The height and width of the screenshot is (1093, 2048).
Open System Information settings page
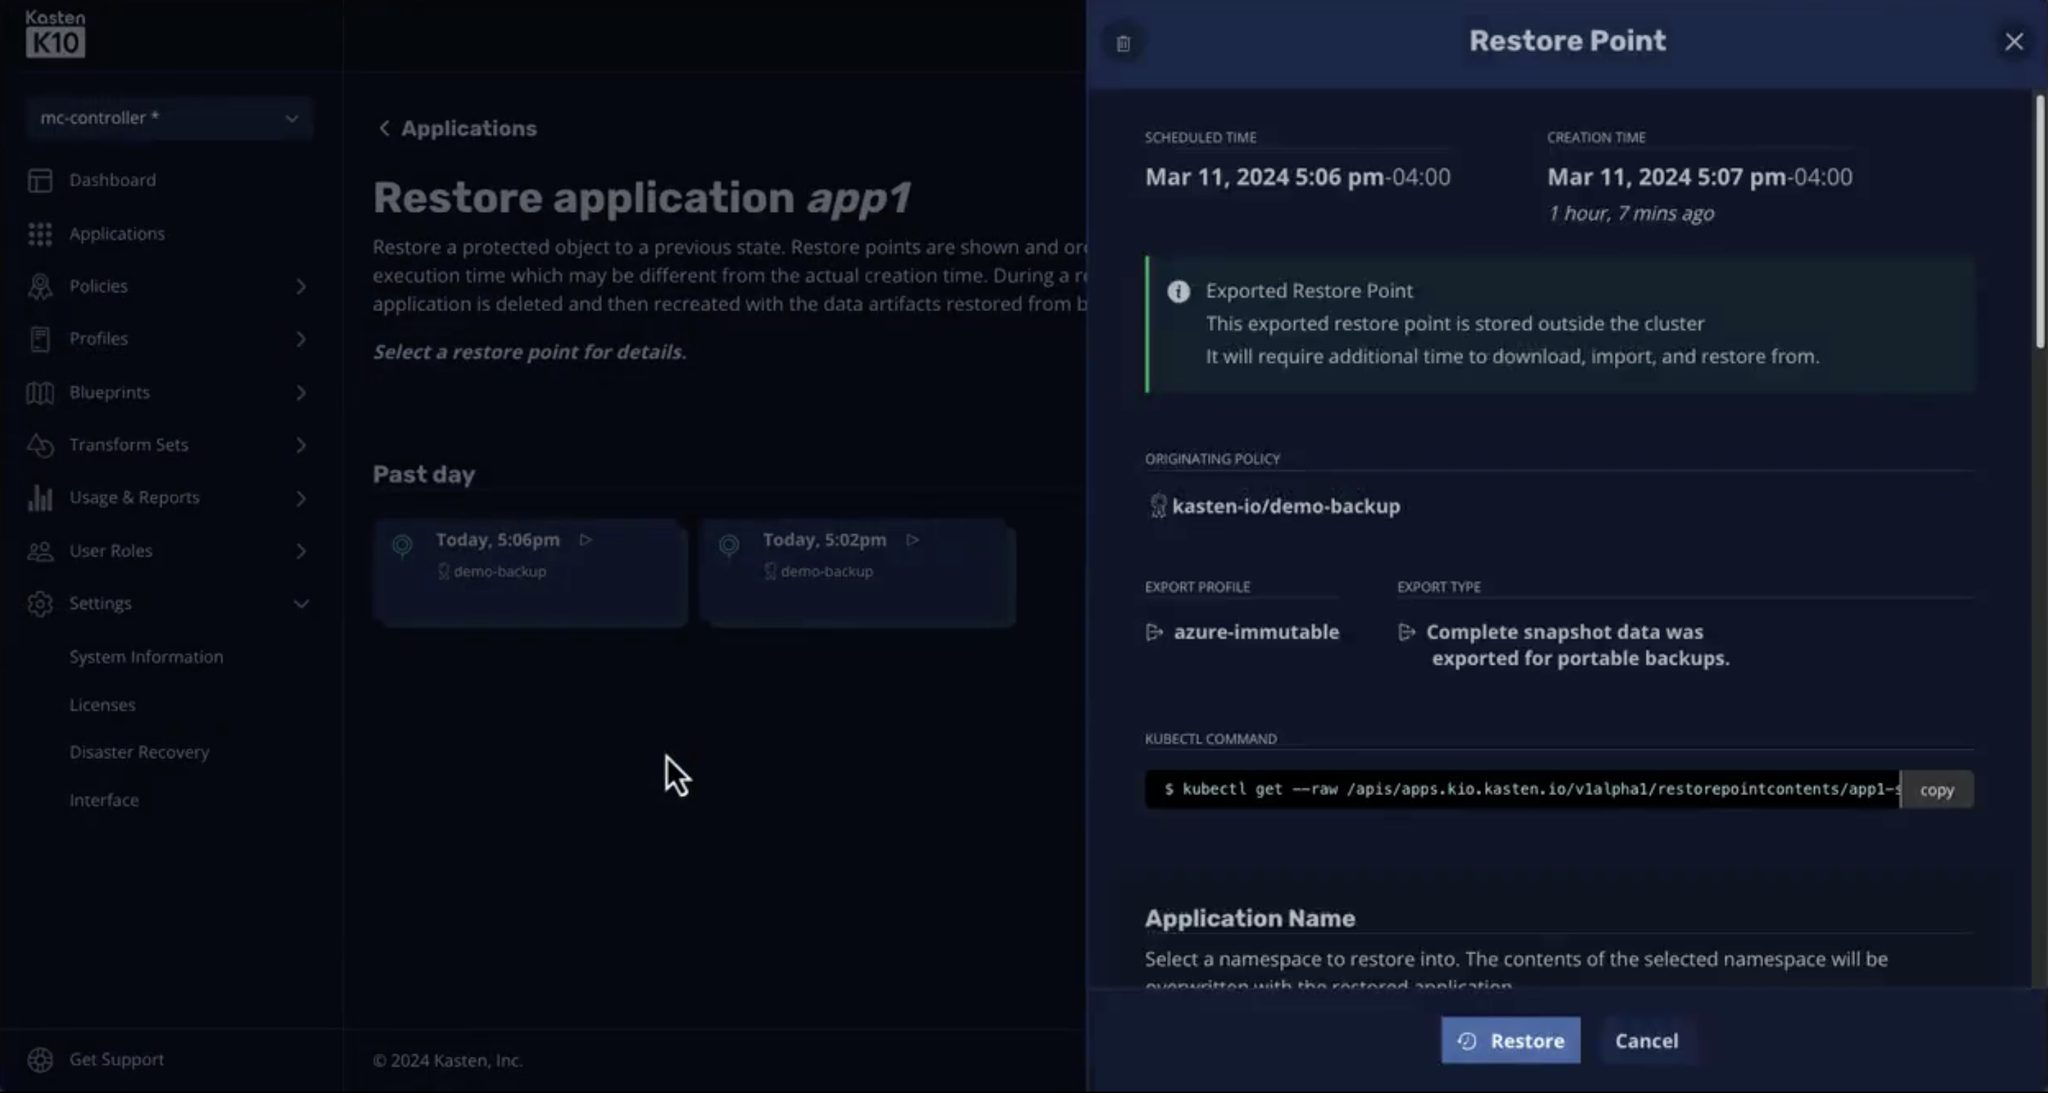(x=146, y=657)
